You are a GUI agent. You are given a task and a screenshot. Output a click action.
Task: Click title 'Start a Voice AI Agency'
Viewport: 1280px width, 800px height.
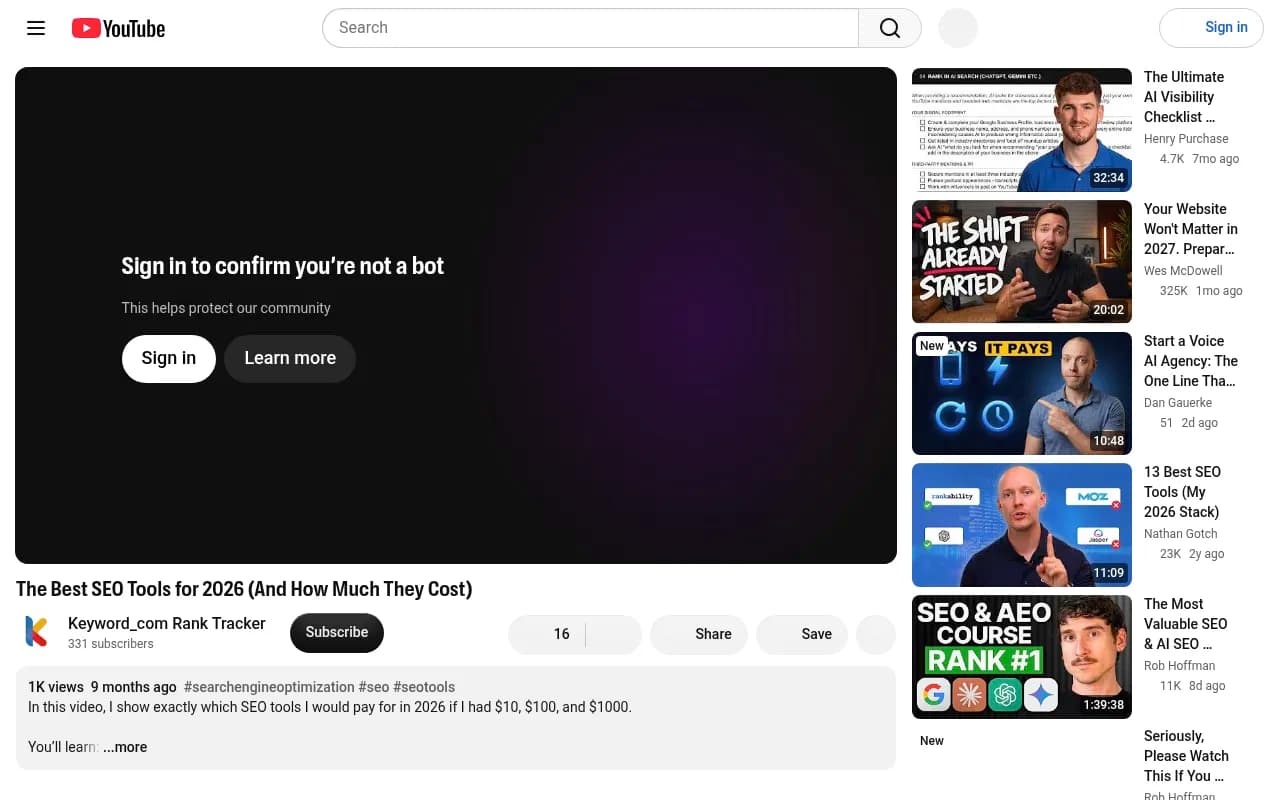coord(1191,361)
